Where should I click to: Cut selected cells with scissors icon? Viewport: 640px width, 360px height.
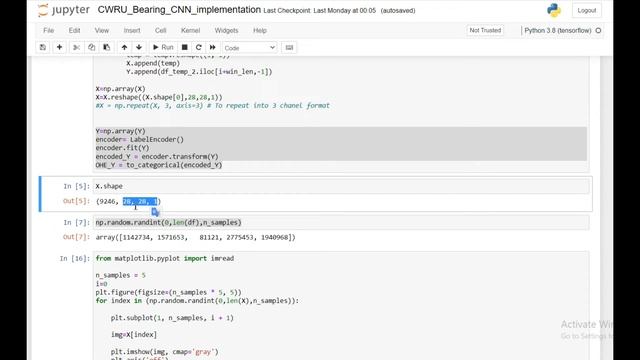[x=76, y=47]
